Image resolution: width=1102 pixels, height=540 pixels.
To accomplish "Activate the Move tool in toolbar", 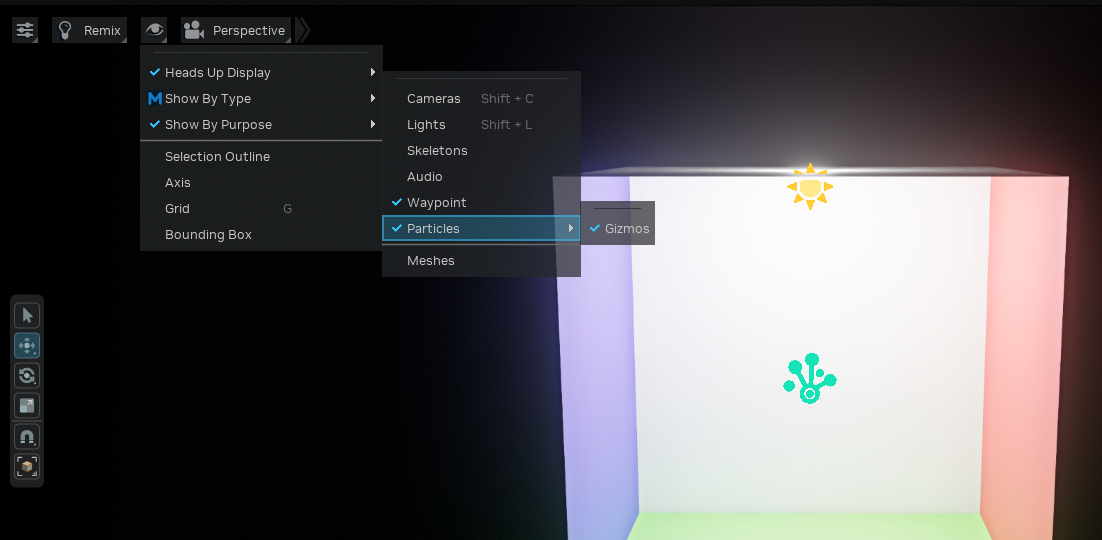I will click(27, 345).
